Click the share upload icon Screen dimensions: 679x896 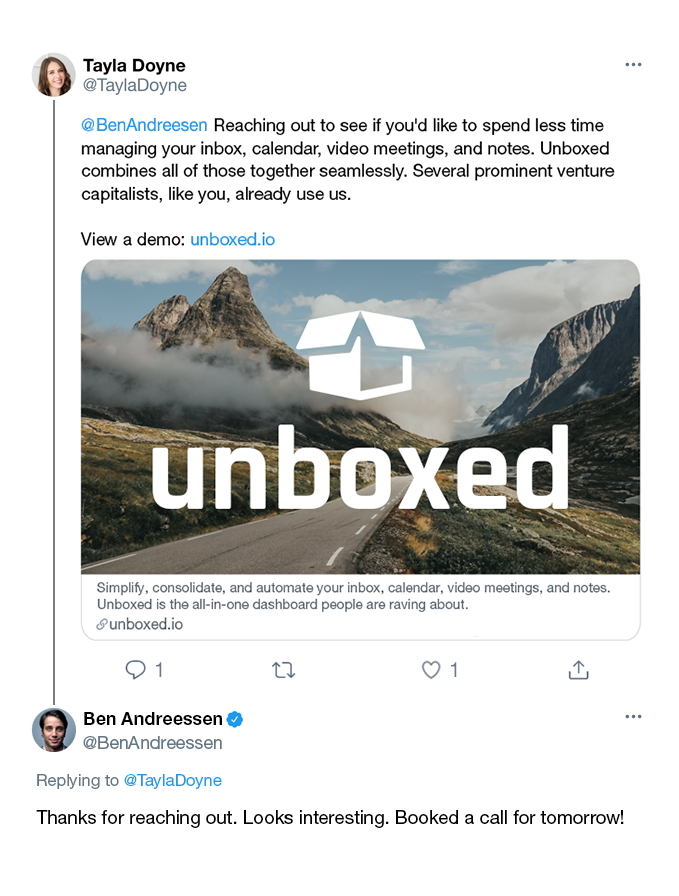[x=578, y=670]
